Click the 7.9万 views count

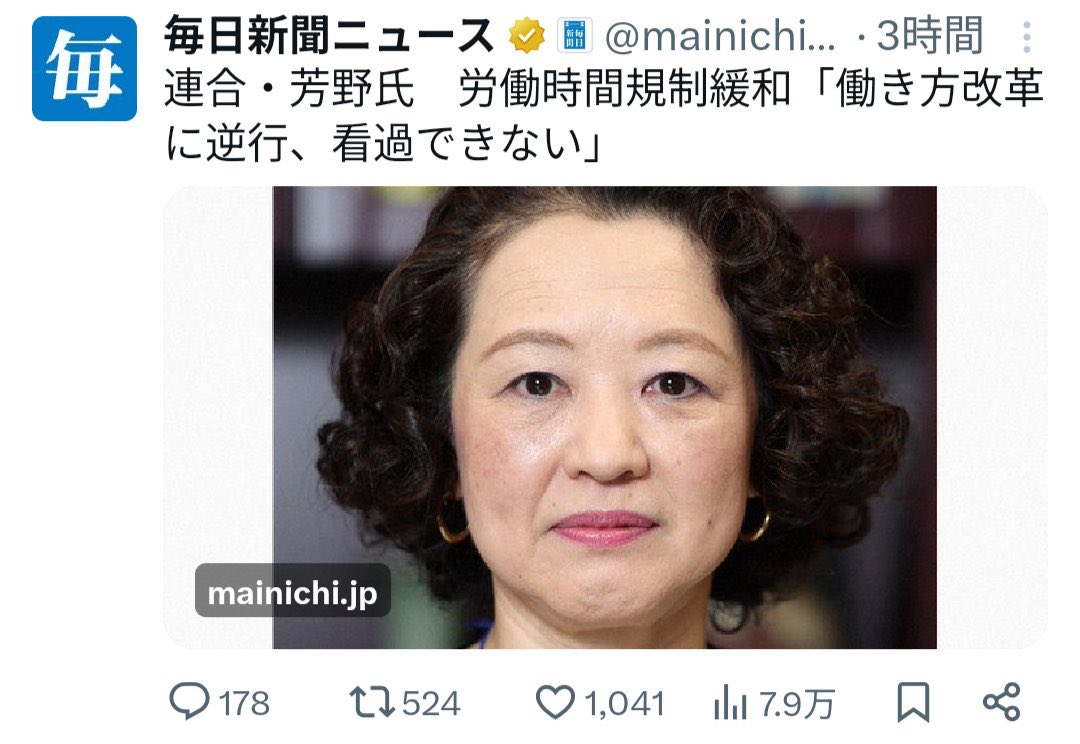click(x=797, y=704)
